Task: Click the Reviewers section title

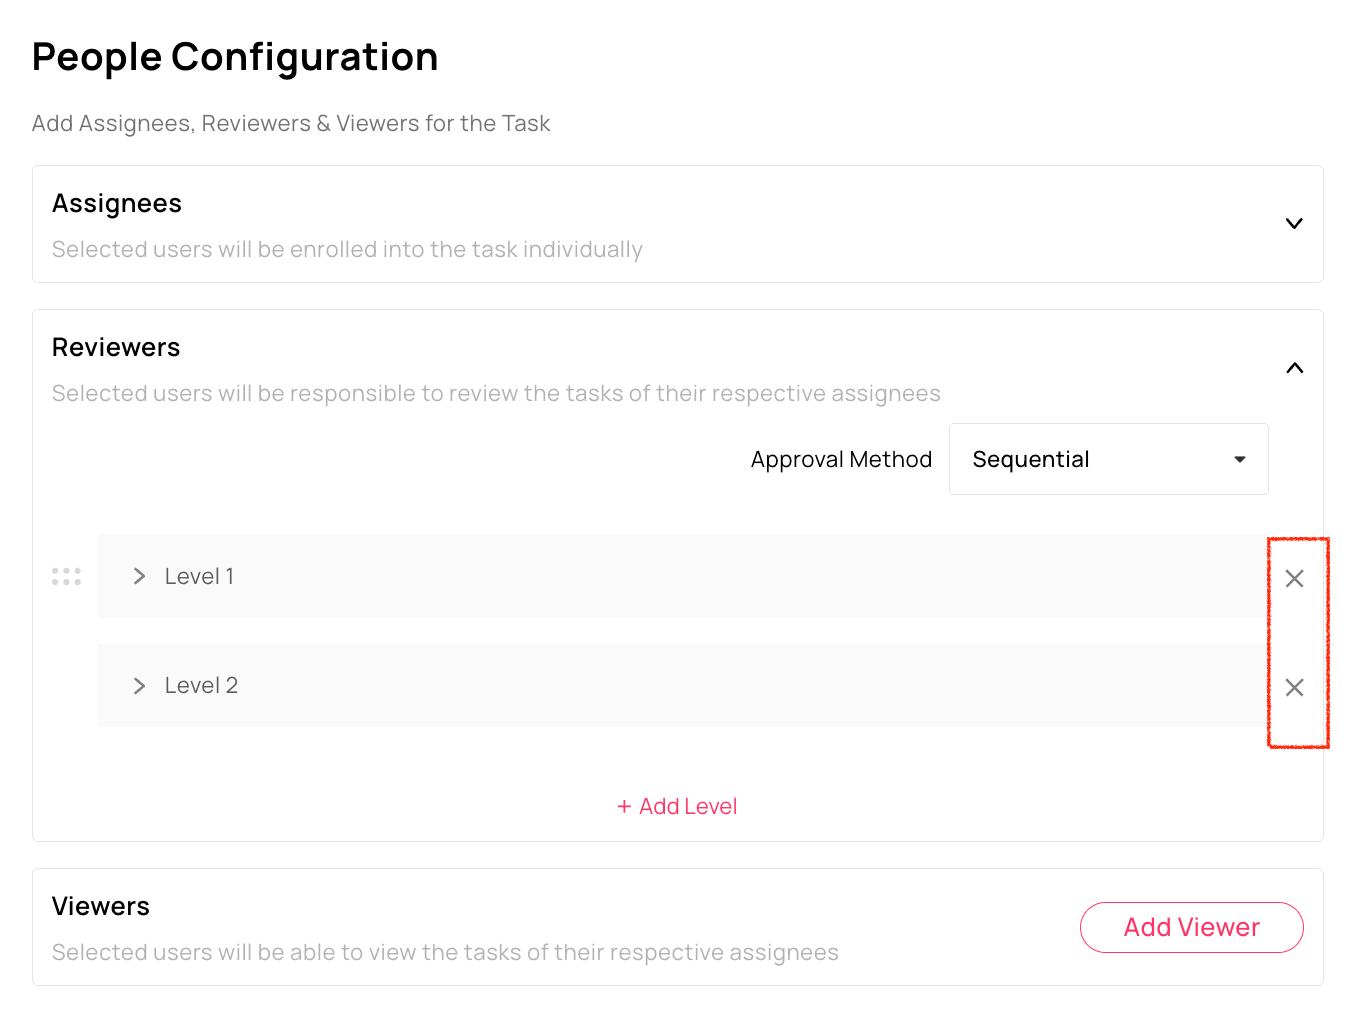Action: [x=116, y=348]
